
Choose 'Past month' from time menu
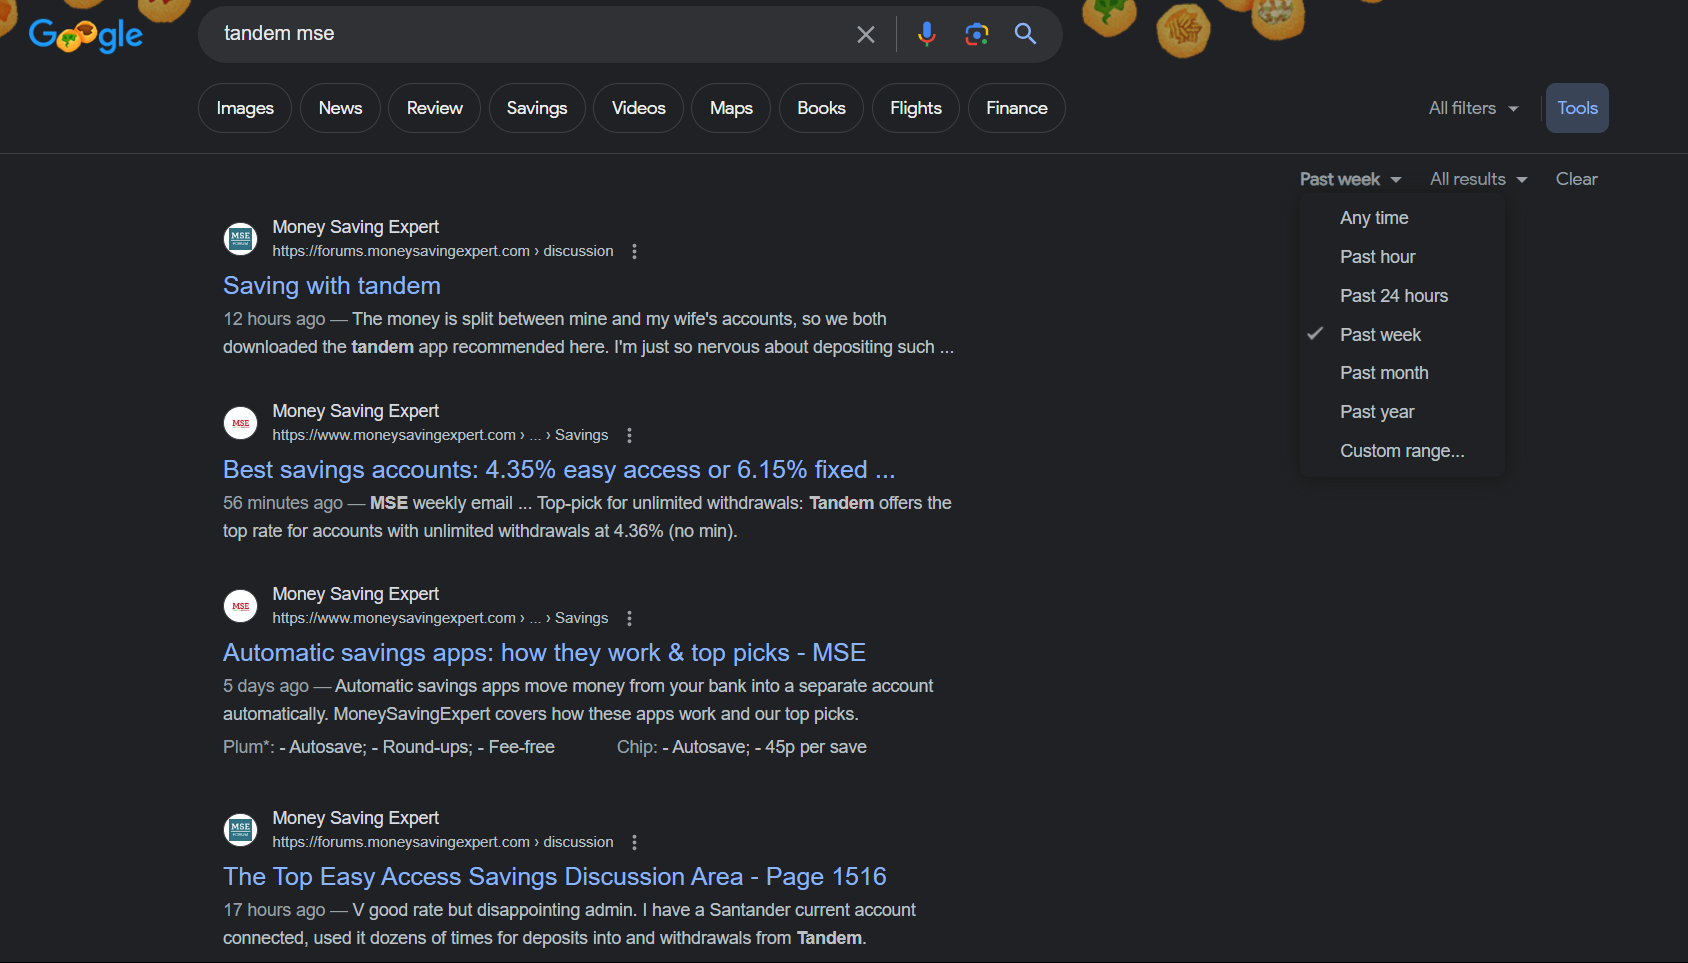click(x=1402, y=373)
